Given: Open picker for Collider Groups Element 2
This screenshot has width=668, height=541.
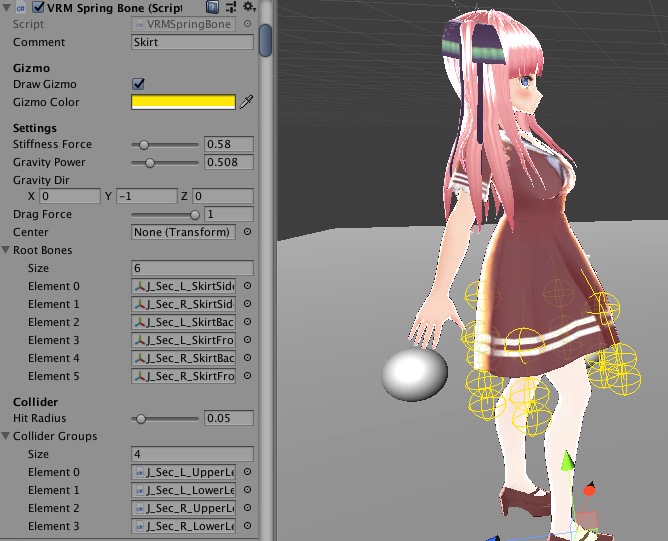Looking at the screenshot, I should [x=248, y=508].
